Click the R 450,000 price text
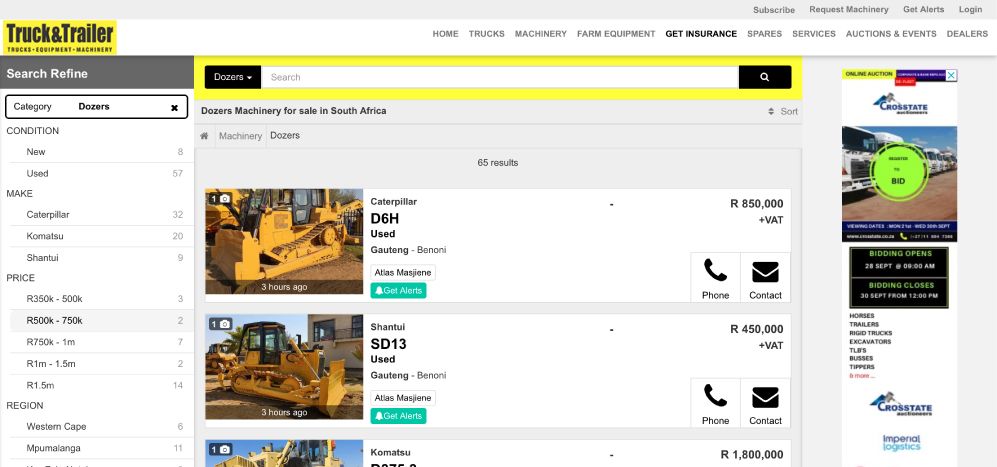Screen dimensions: 997x467 tap(757, 330)
